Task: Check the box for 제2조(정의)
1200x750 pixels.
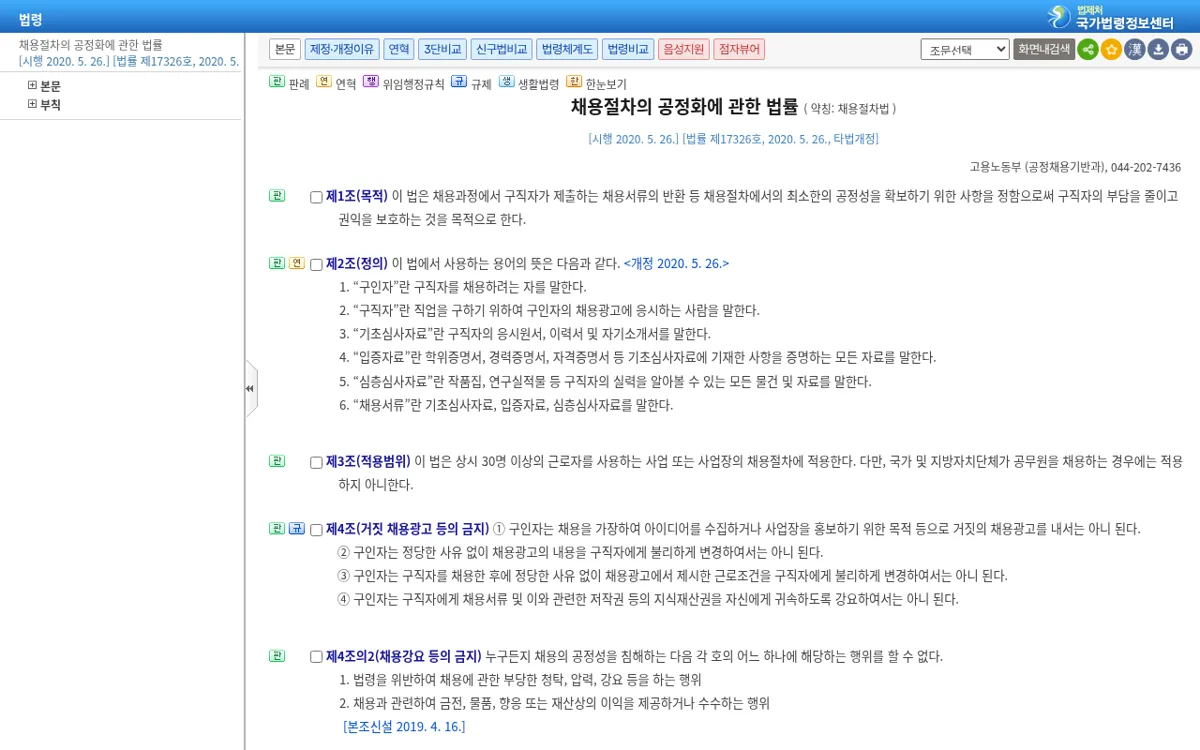Action: (x=316, y=265)
